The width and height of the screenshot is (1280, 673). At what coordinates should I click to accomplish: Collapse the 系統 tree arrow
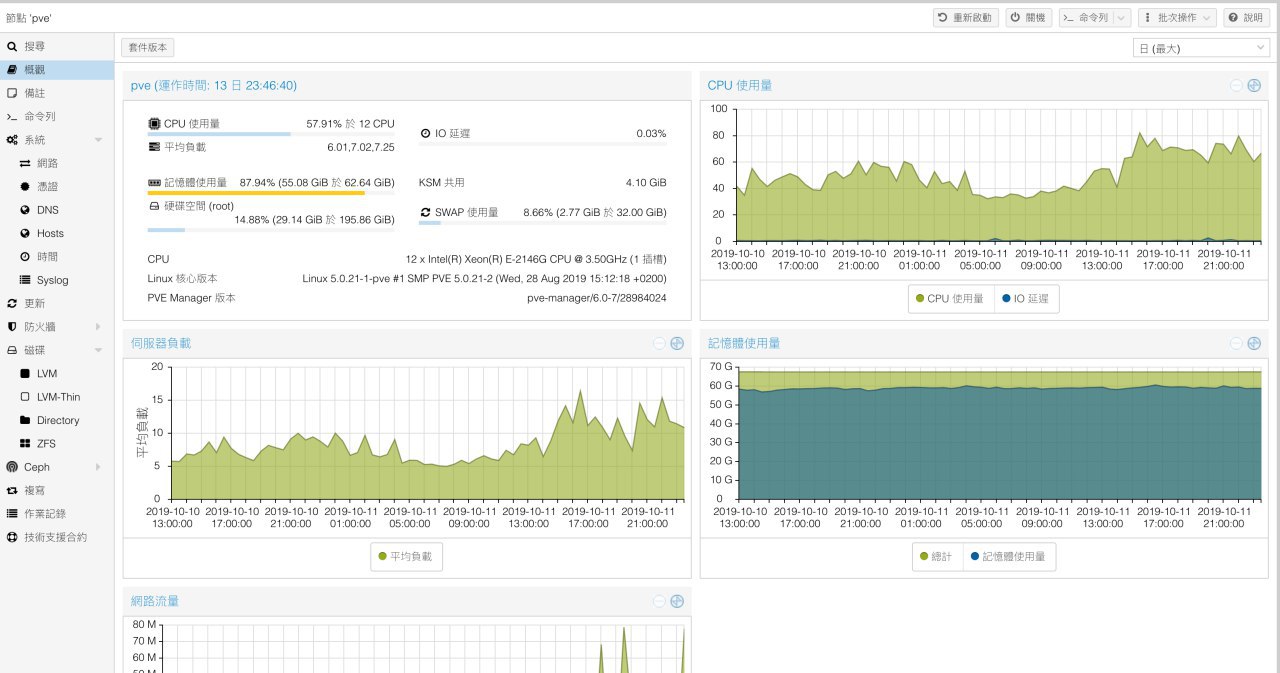tap(98, 140)
